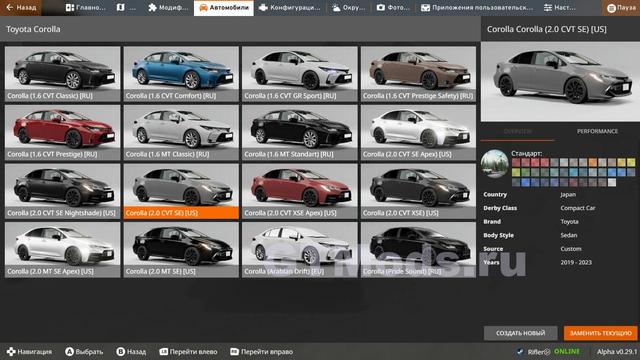This screenshot has height=360, width=640.
Task: Click the B Назад hint
Action: pos(131,352)
